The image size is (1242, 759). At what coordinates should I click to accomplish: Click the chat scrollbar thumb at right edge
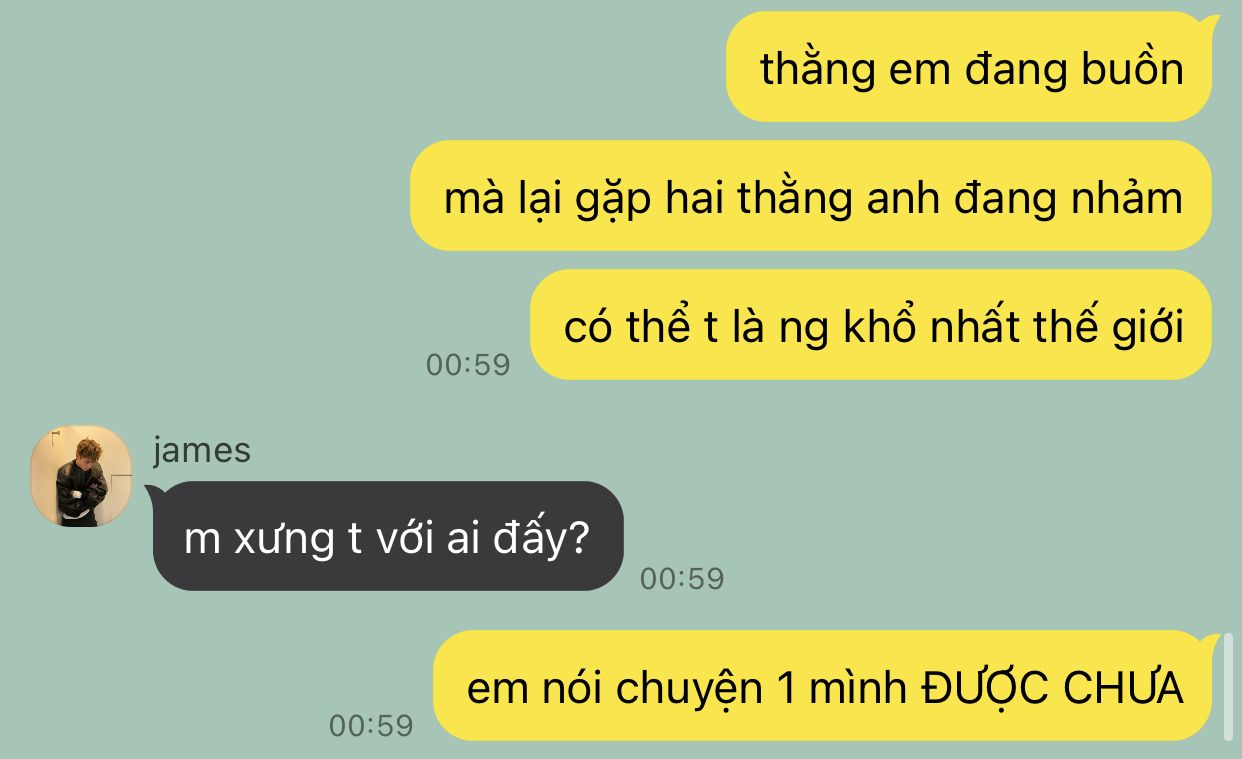1229,687
